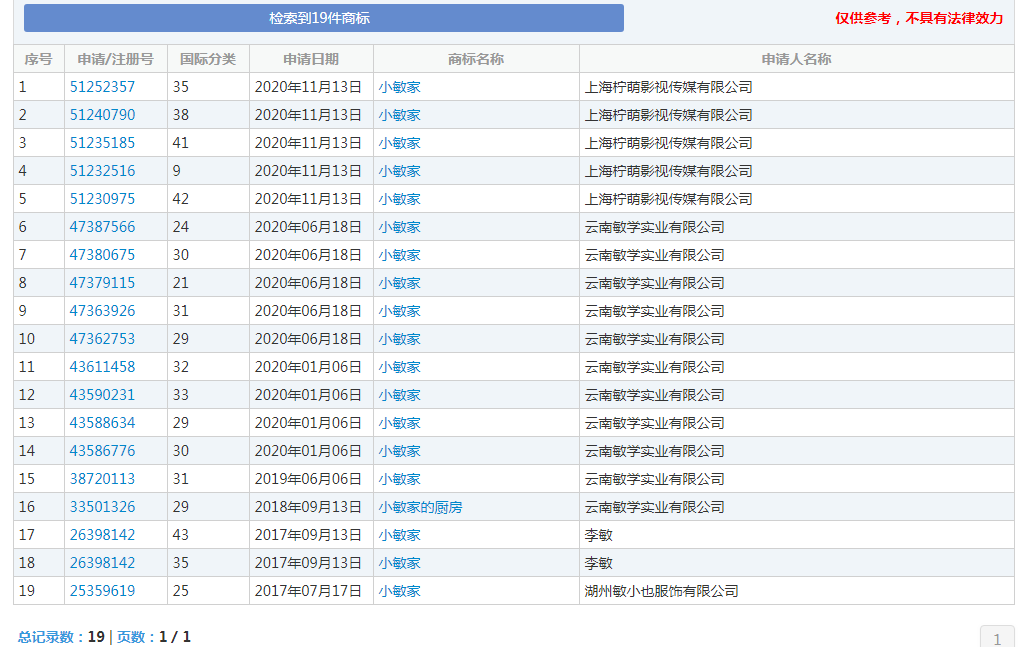Click the 申请人名称 column header
This screenshot has width=1029, height=647.
pos(797,59)
